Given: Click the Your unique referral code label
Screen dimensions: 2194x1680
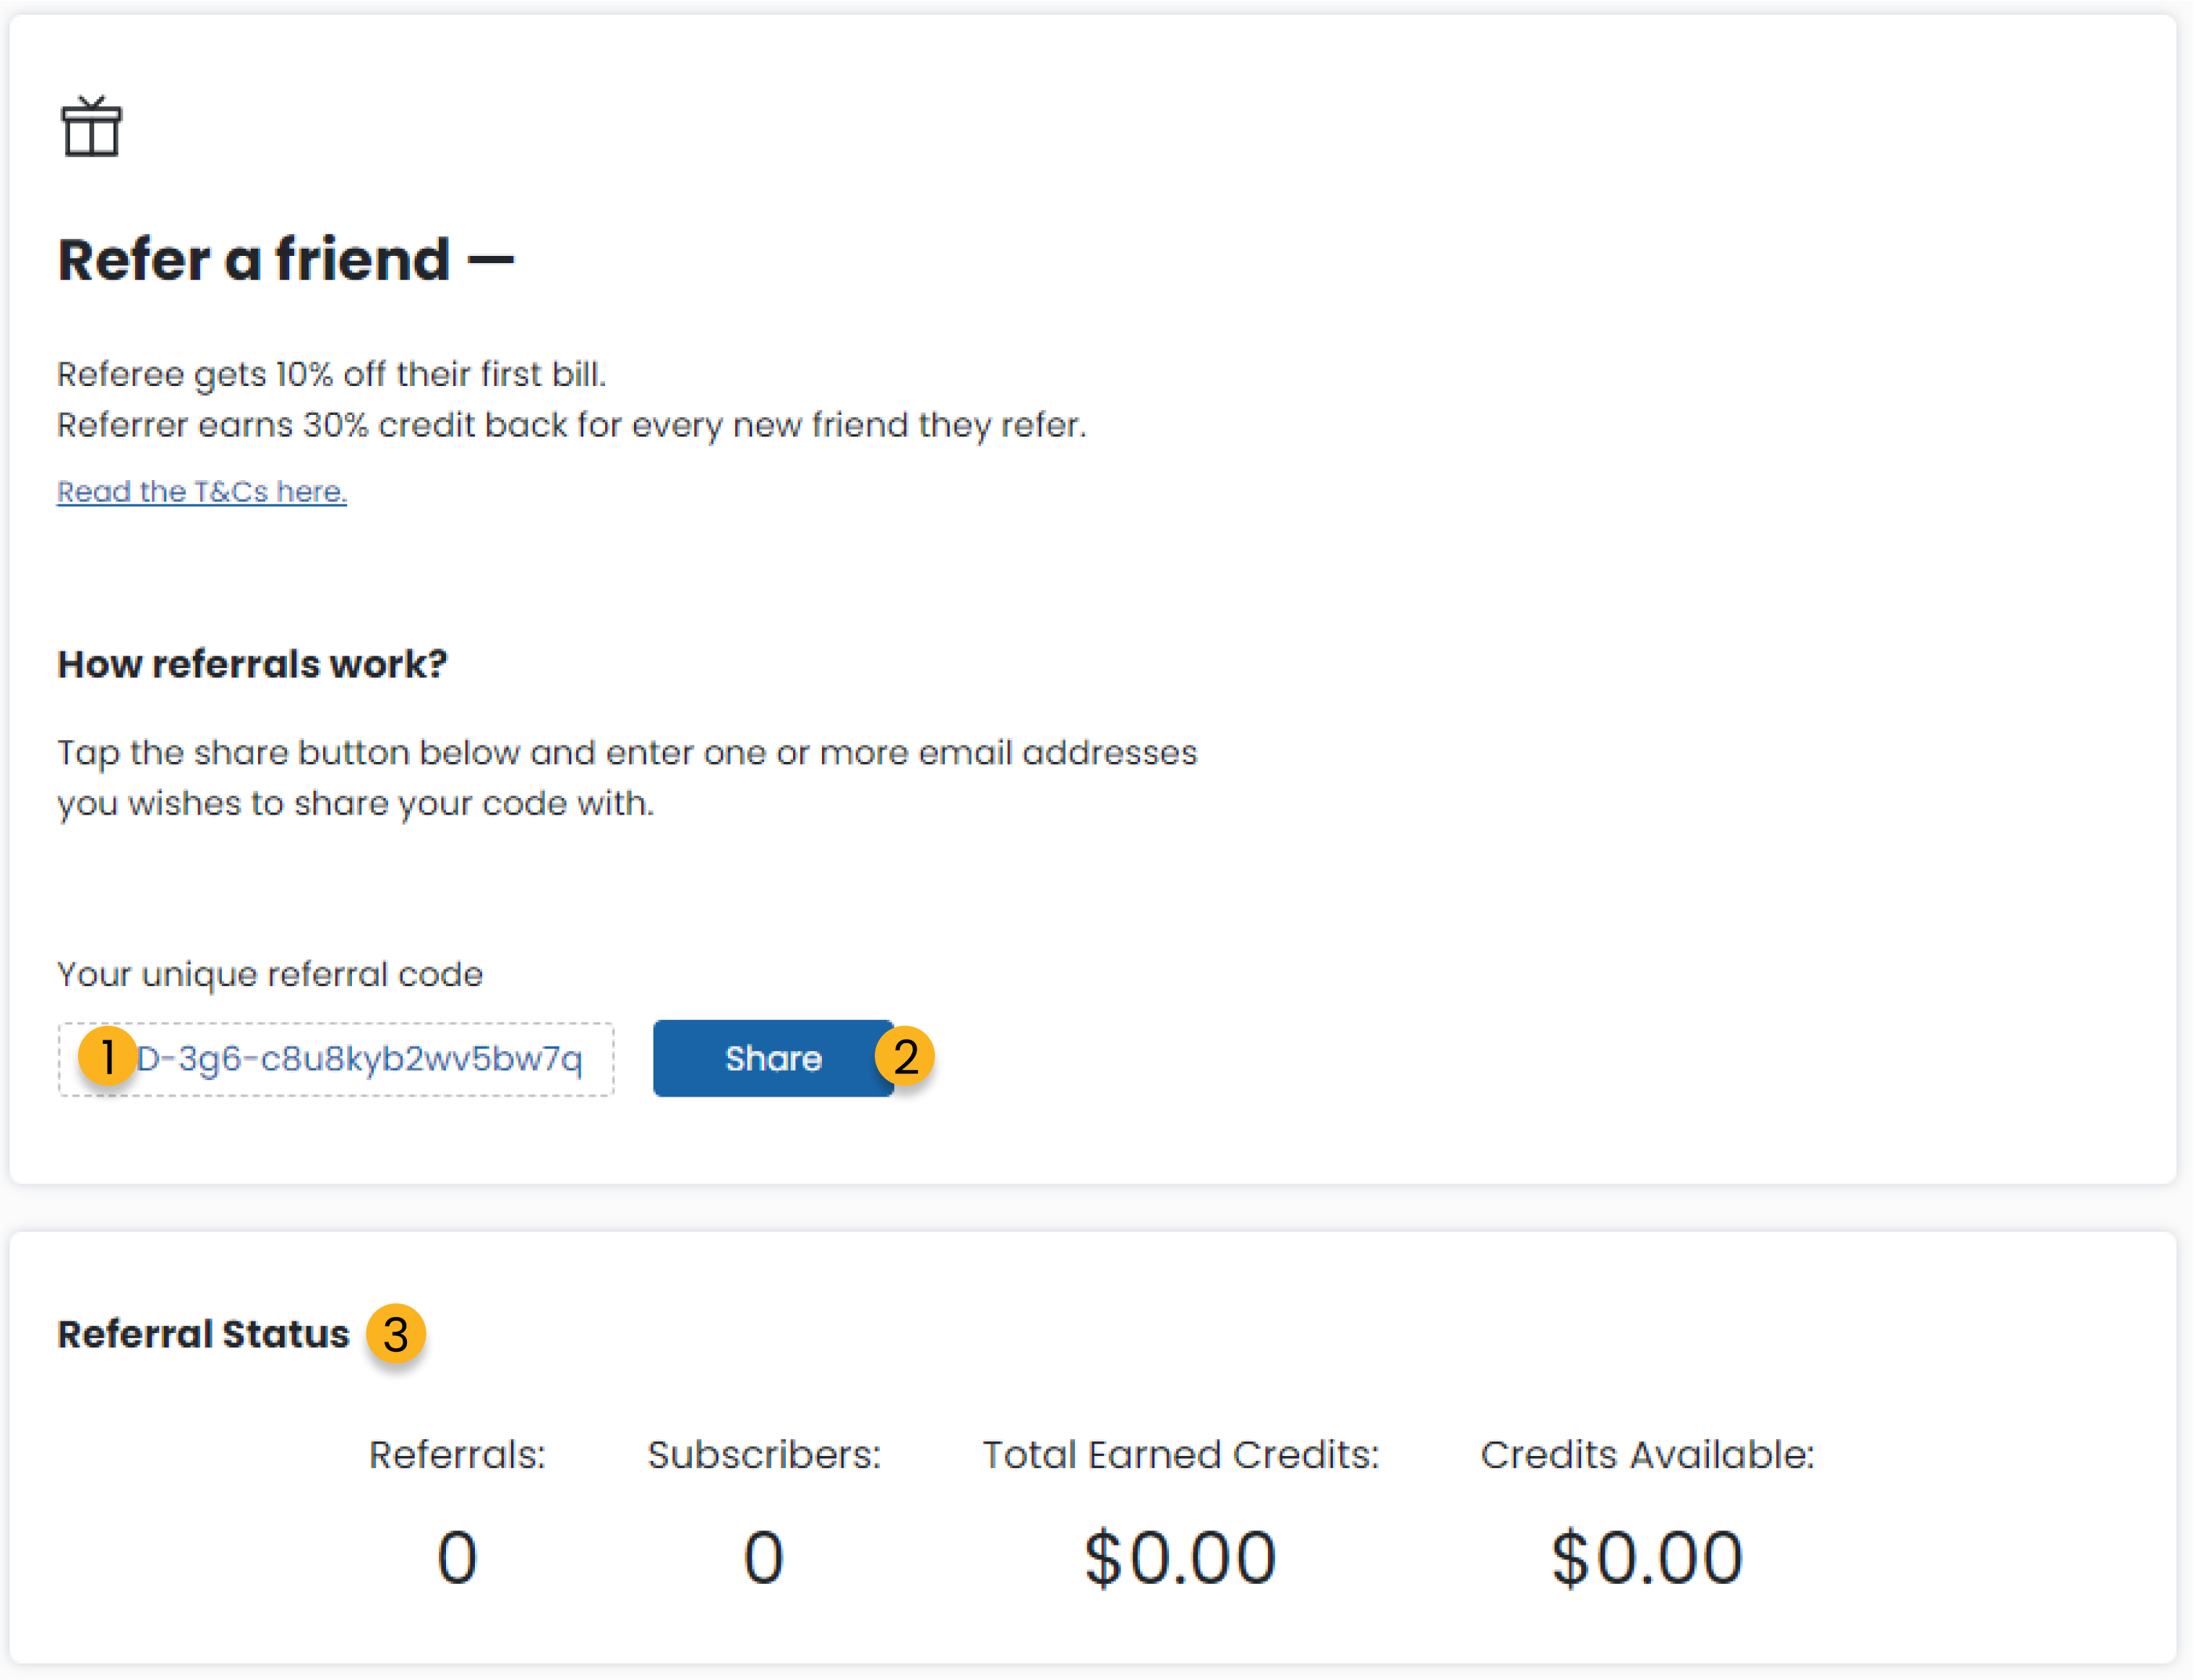Looking at the screenshot, I should [x=270, y=974].
